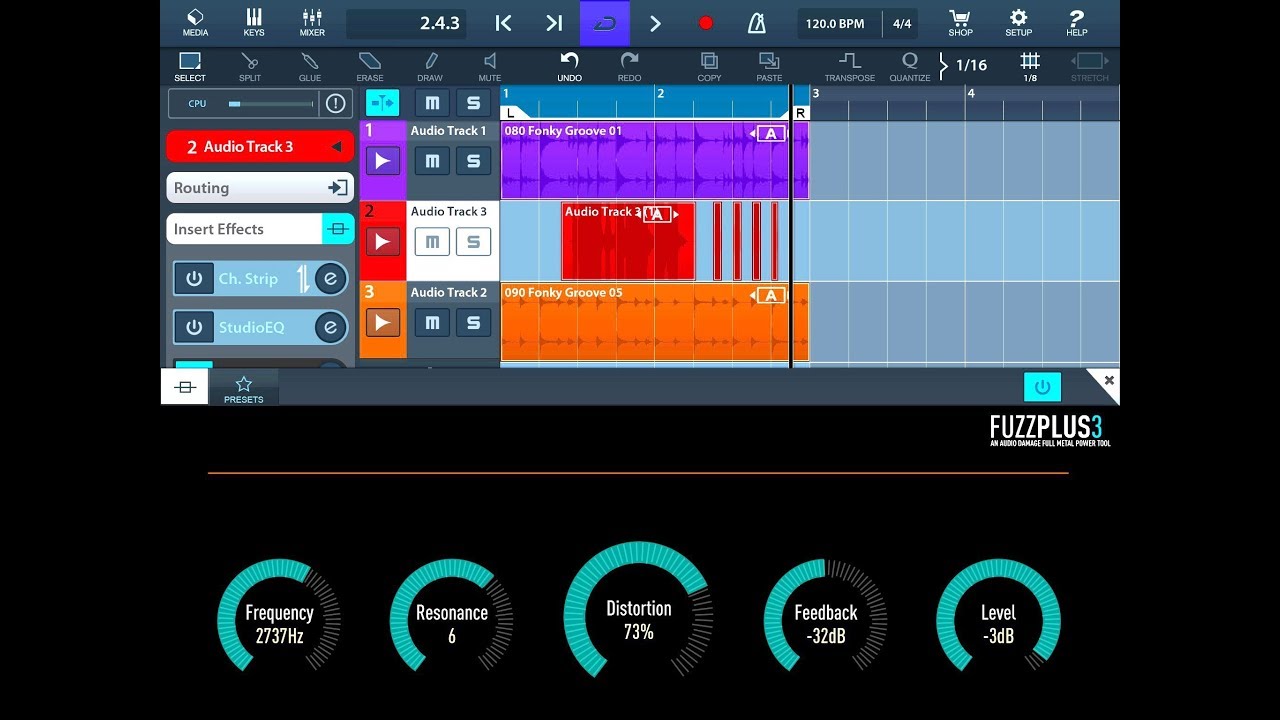Screen dimensions: 1280x720
Task: Open the Routing section
Action: click(x=260, y=188)
